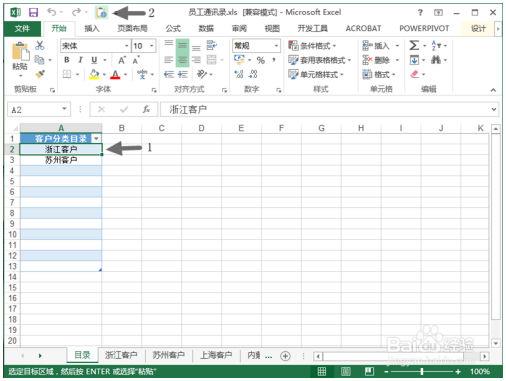Click the insert function fx button
The image size is (506, 381).
click(x=146, y=109)
